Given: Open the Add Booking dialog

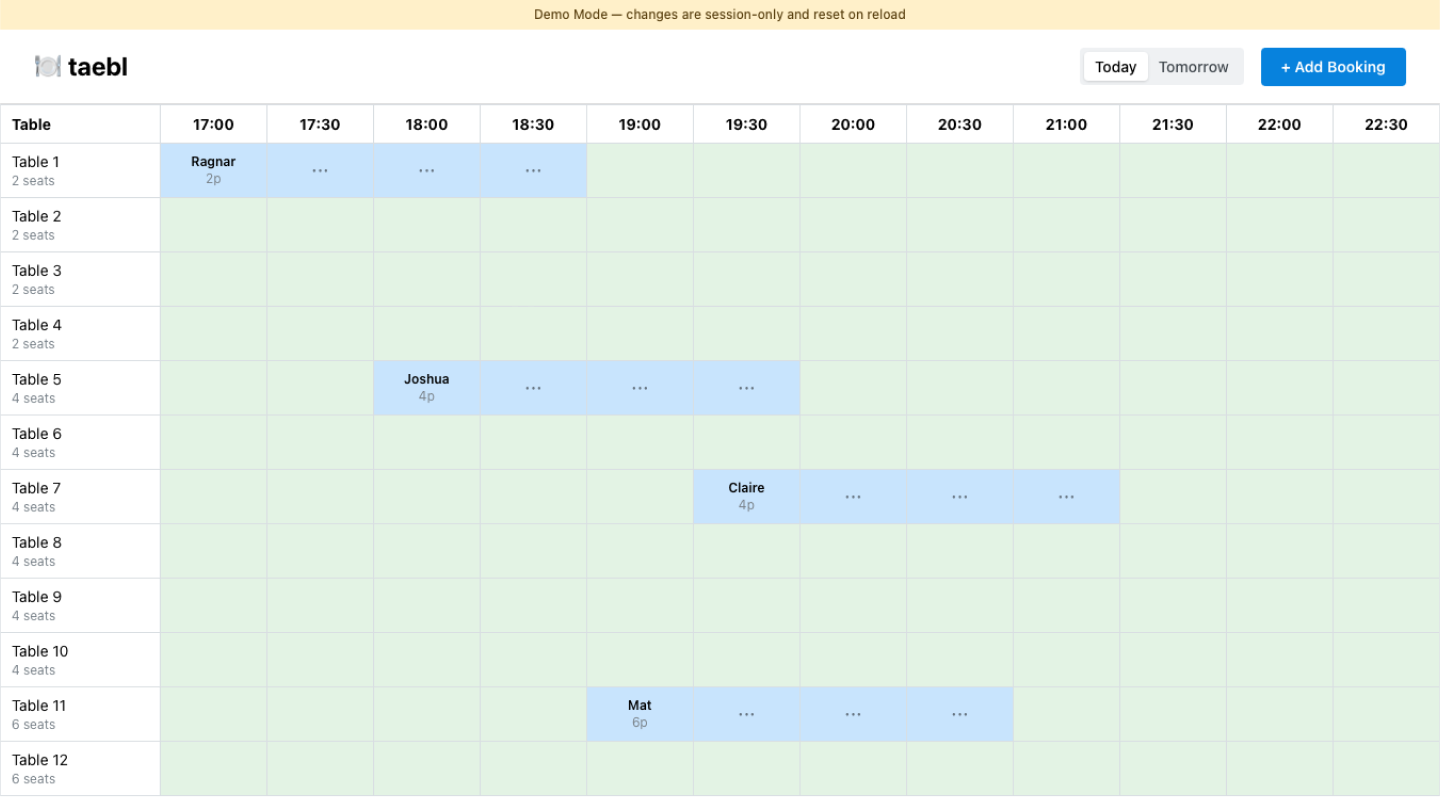Looking at the screenshot, I should pos(1333,67).
